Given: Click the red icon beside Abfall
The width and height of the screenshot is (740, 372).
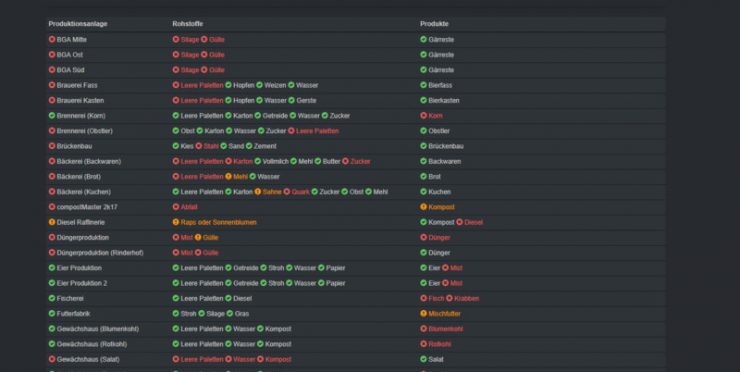Looking at the screenshot, I should point(176,207).
